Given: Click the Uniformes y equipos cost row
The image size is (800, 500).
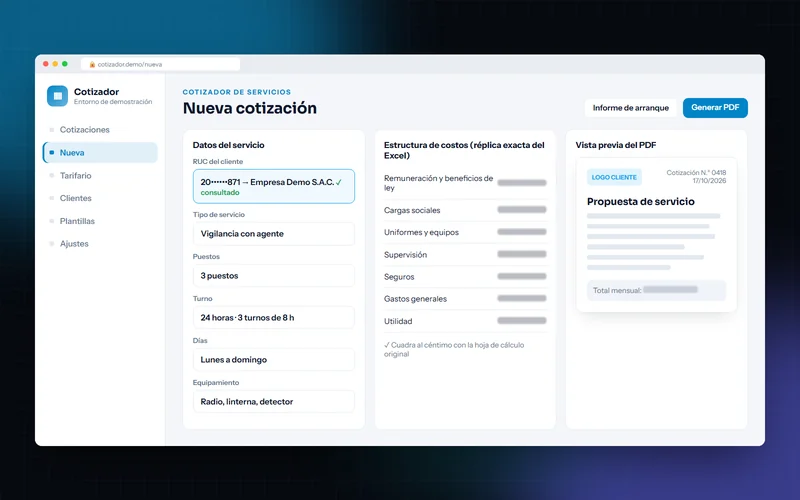Looking at the screenshot, I should tap(465, 232).
